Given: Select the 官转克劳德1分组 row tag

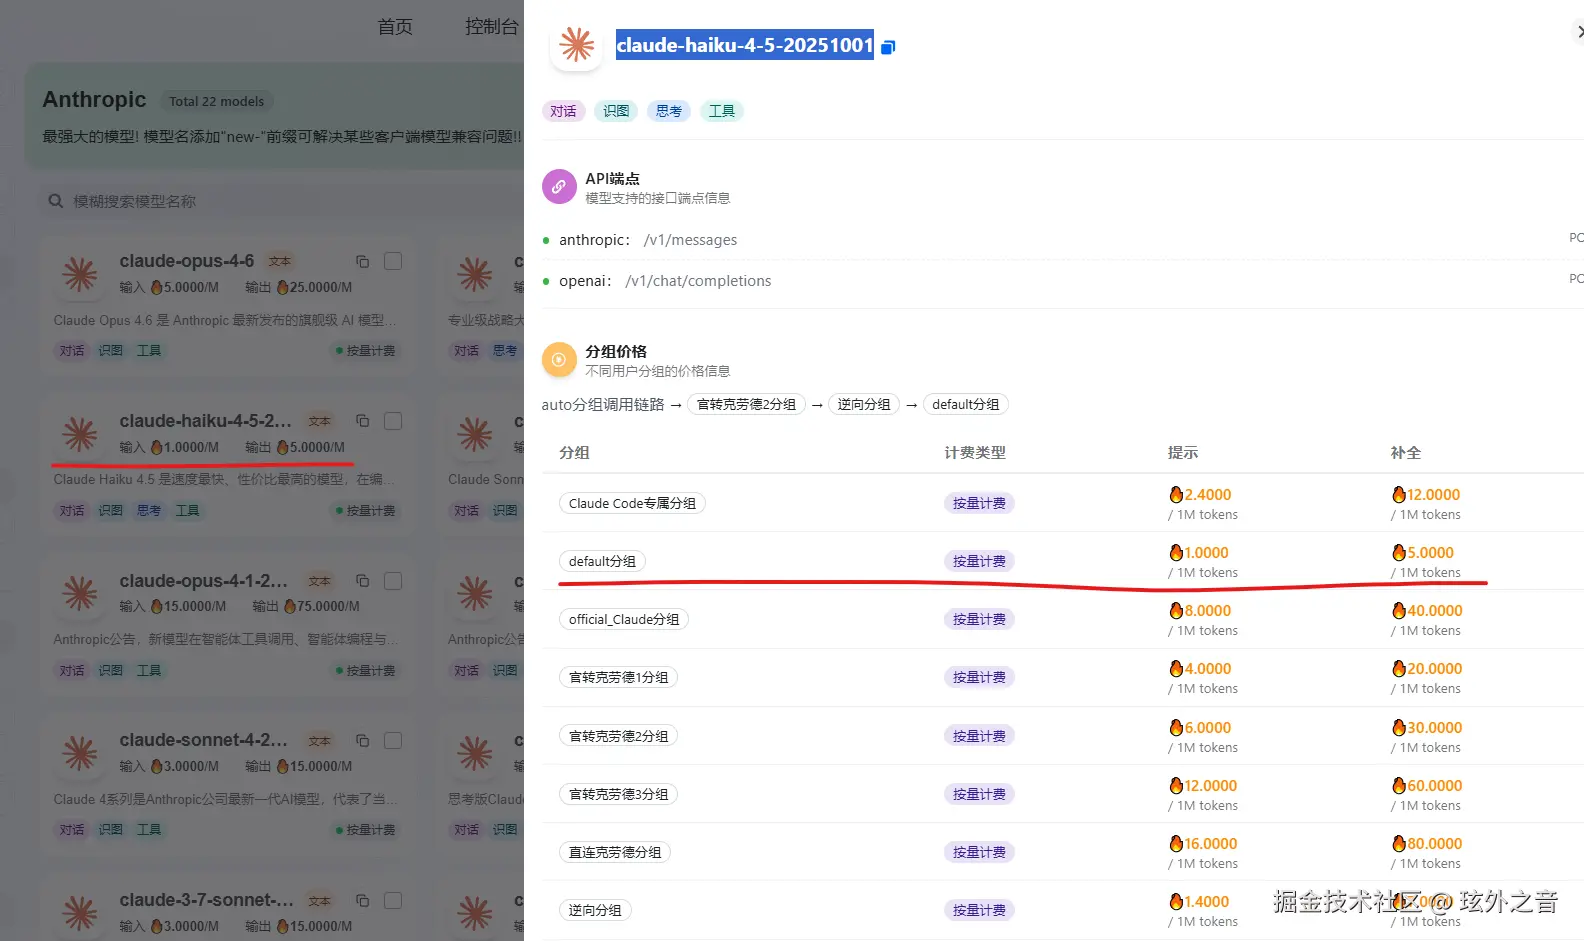Looking at the screenshot, I should (618, 677).
